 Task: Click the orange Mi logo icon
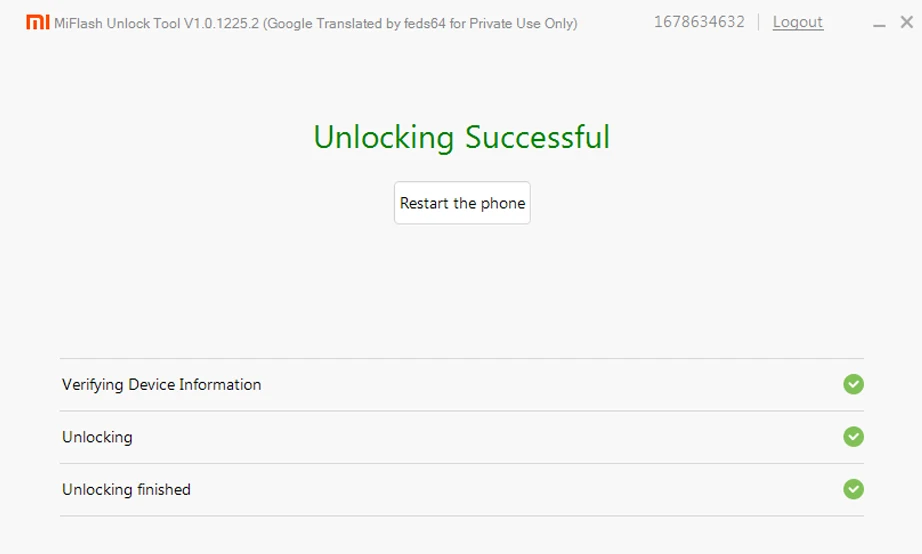point(38,22)
